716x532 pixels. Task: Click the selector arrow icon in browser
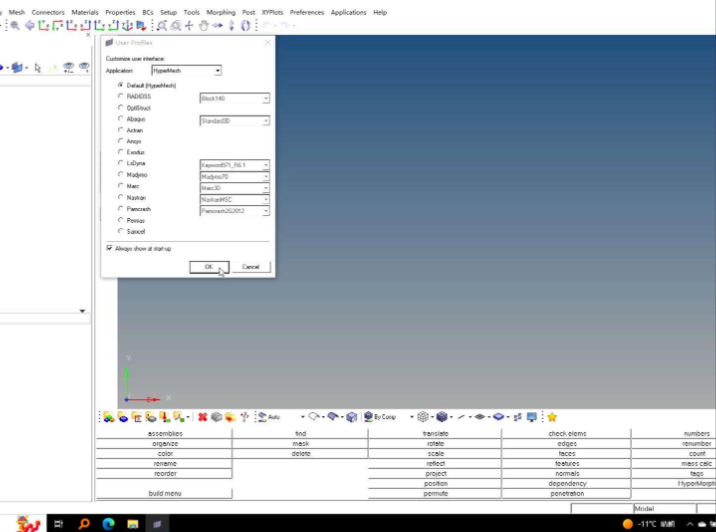pyautogui.click(x=37, y=68)
